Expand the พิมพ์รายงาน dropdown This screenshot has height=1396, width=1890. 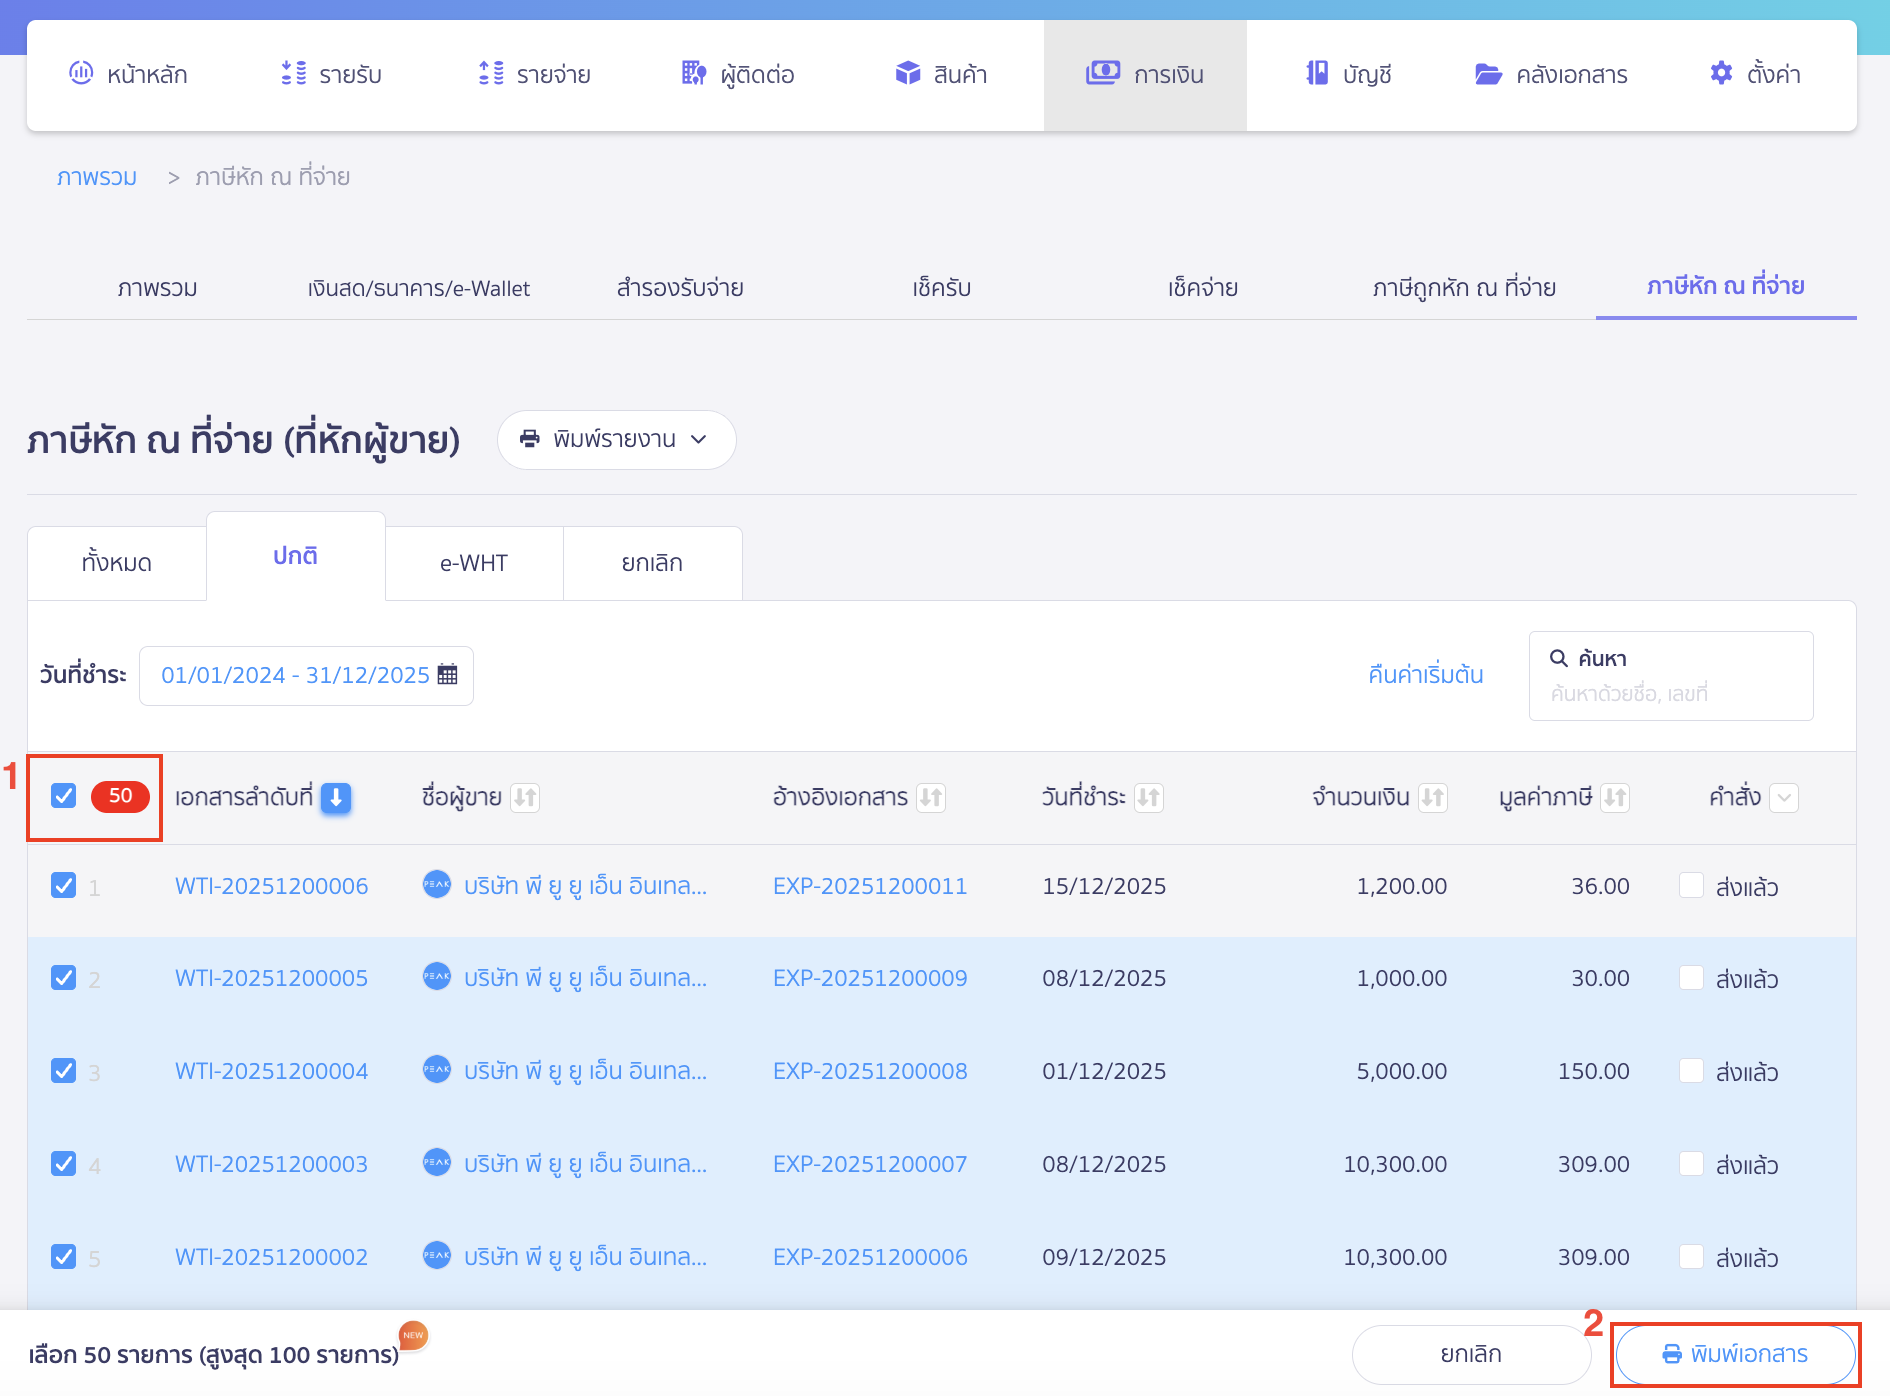(616, 440)
